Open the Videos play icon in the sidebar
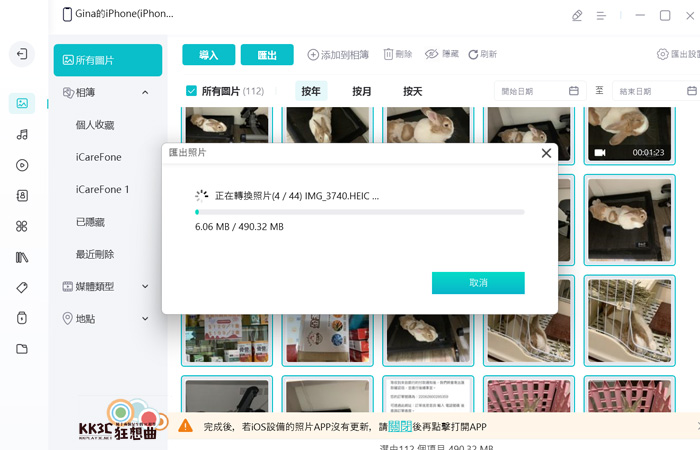The image size is (700, 450). pyautogui.click(x=22, y=165)
